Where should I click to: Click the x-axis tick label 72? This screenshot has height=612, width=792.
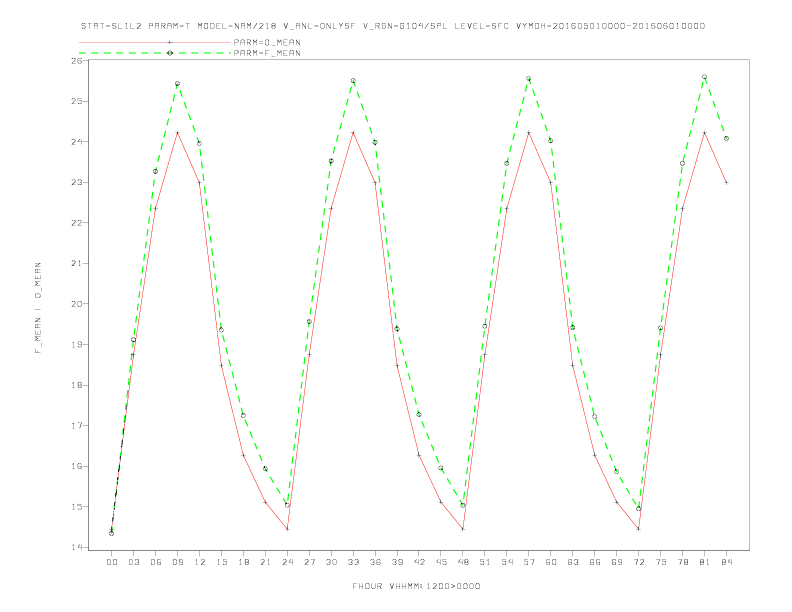coord(638,562)
